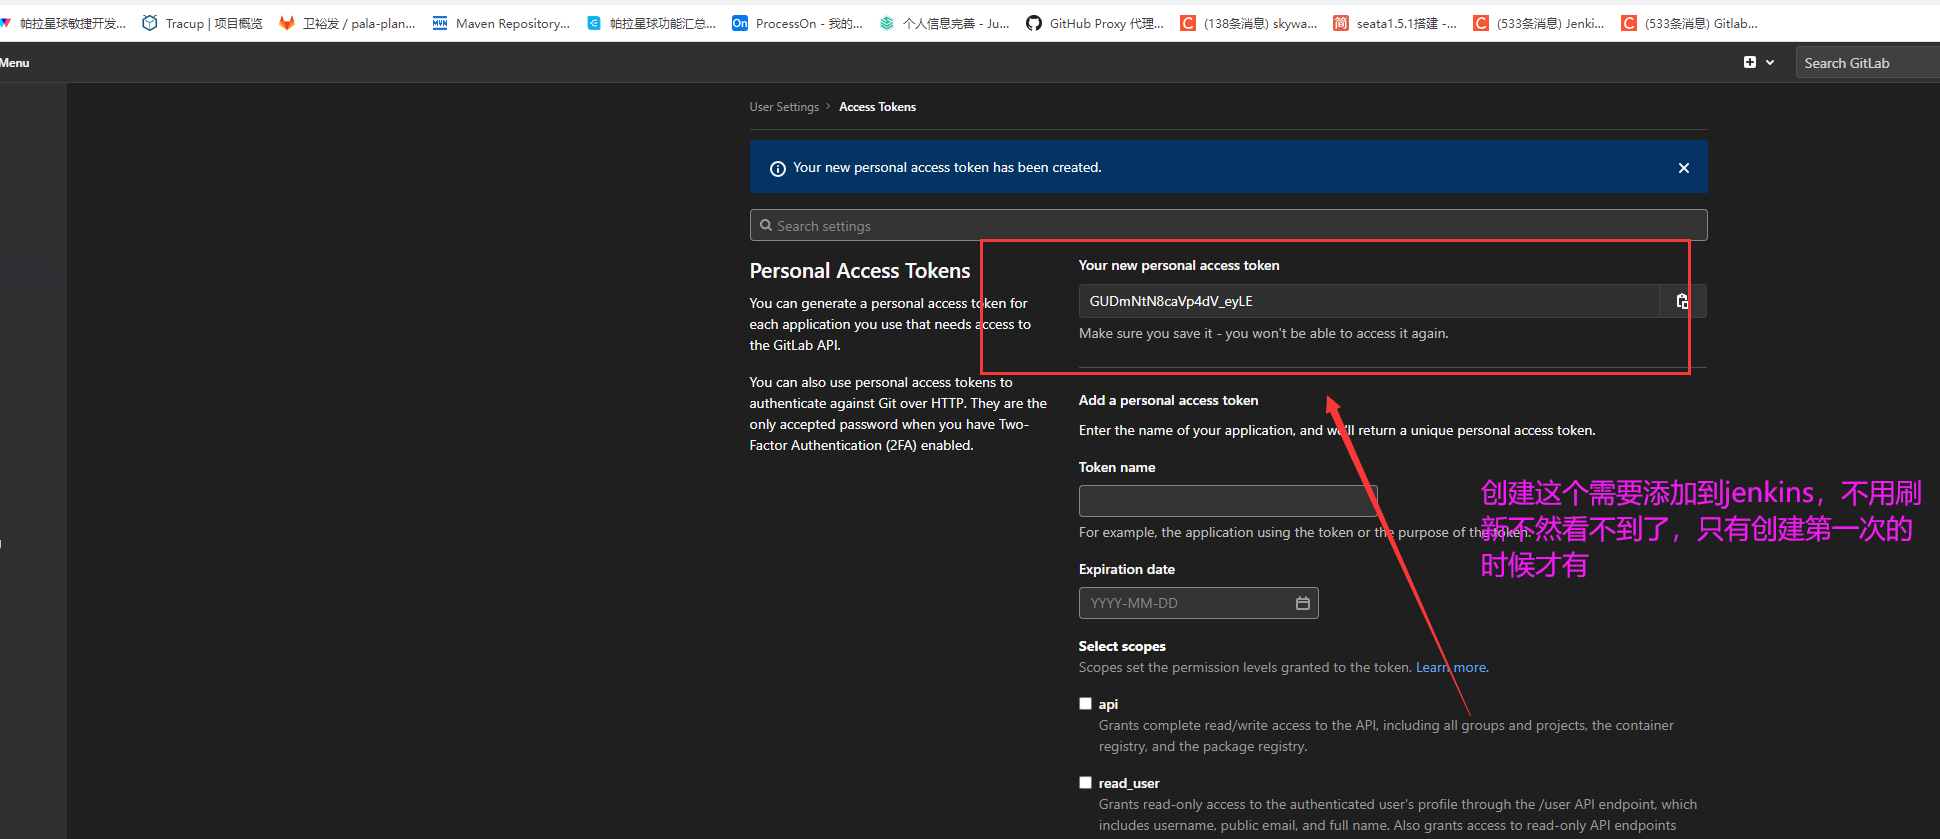
Task: Open the pala-plan GitLab bookmark
Action: pyautogui.click(x=347, y=23)
